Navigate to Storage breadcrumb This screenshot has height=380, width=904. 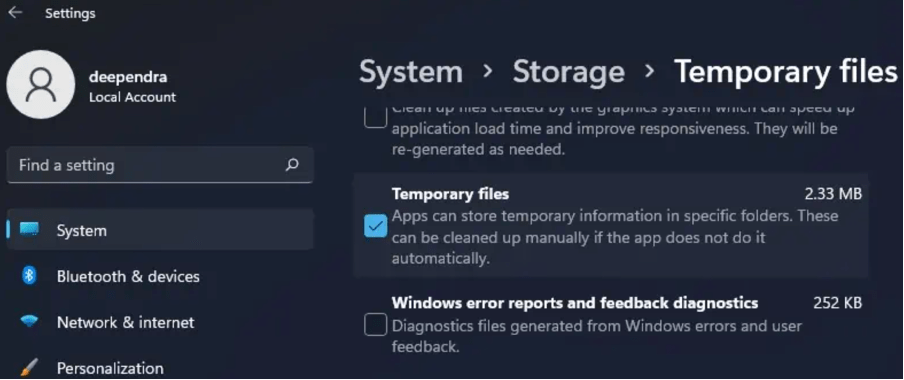tap(569, 72)
